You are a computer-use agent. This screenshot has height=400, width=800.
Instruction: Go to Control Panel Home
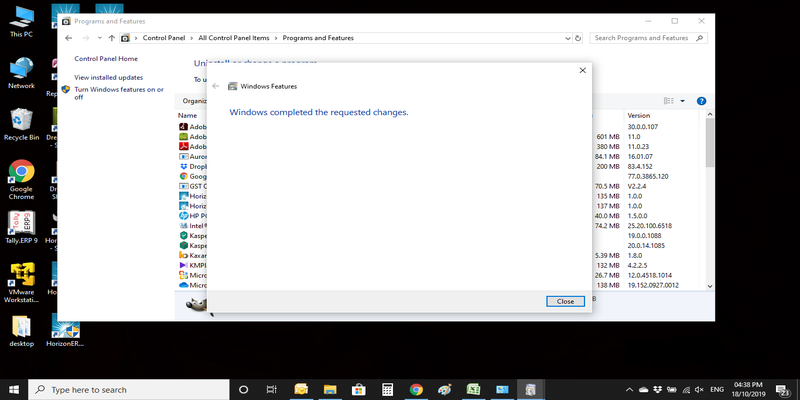coord(106,59)
